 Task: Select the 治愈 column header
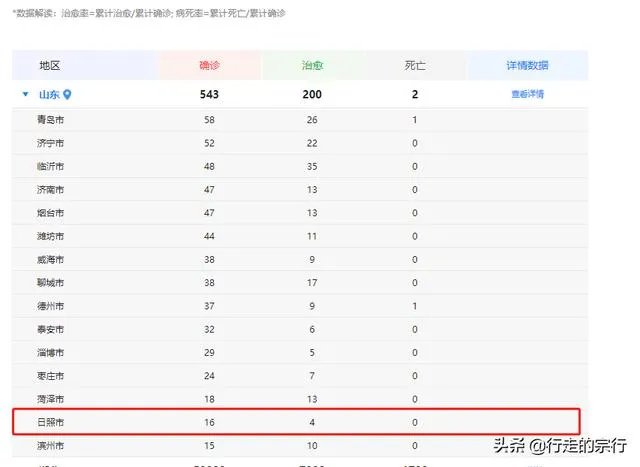point(312,65)
